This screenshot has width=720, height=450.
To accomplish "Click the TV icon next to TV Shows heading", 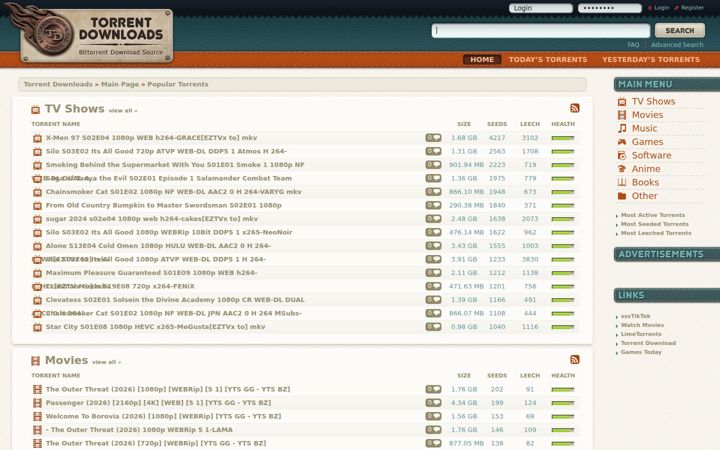I will point(35,110).
